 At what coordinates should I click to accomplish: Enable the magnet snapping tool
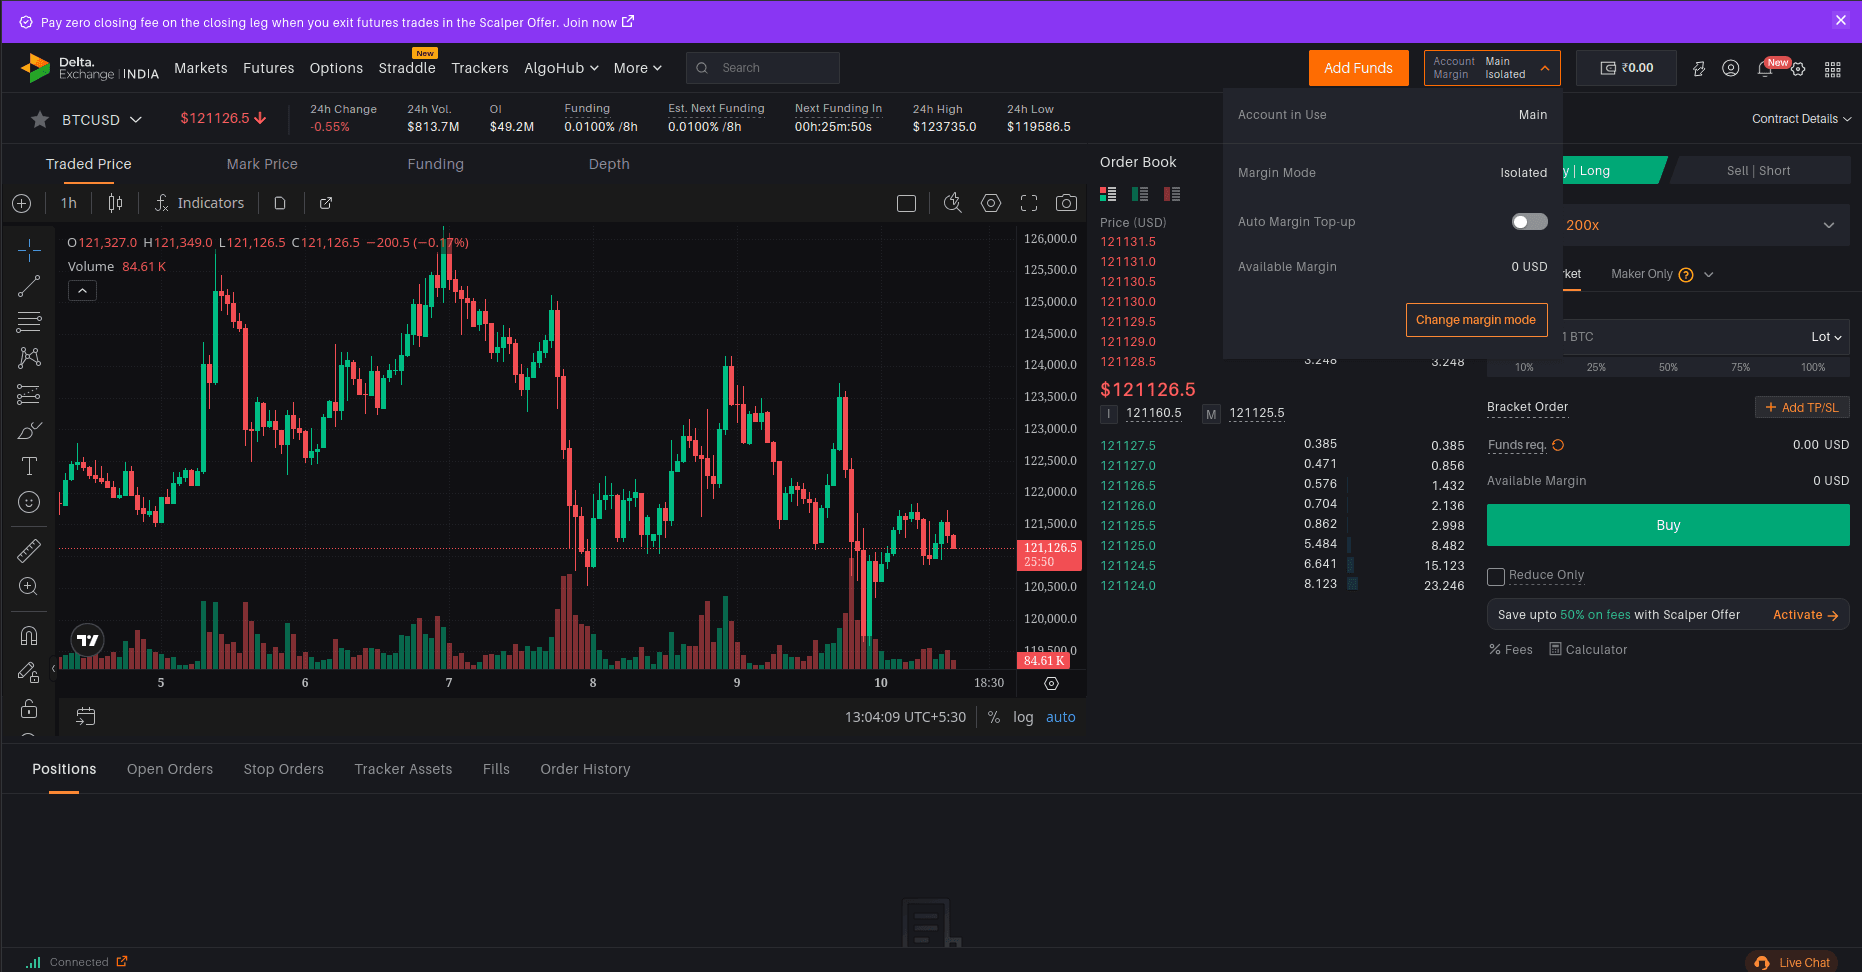point(28,635)
